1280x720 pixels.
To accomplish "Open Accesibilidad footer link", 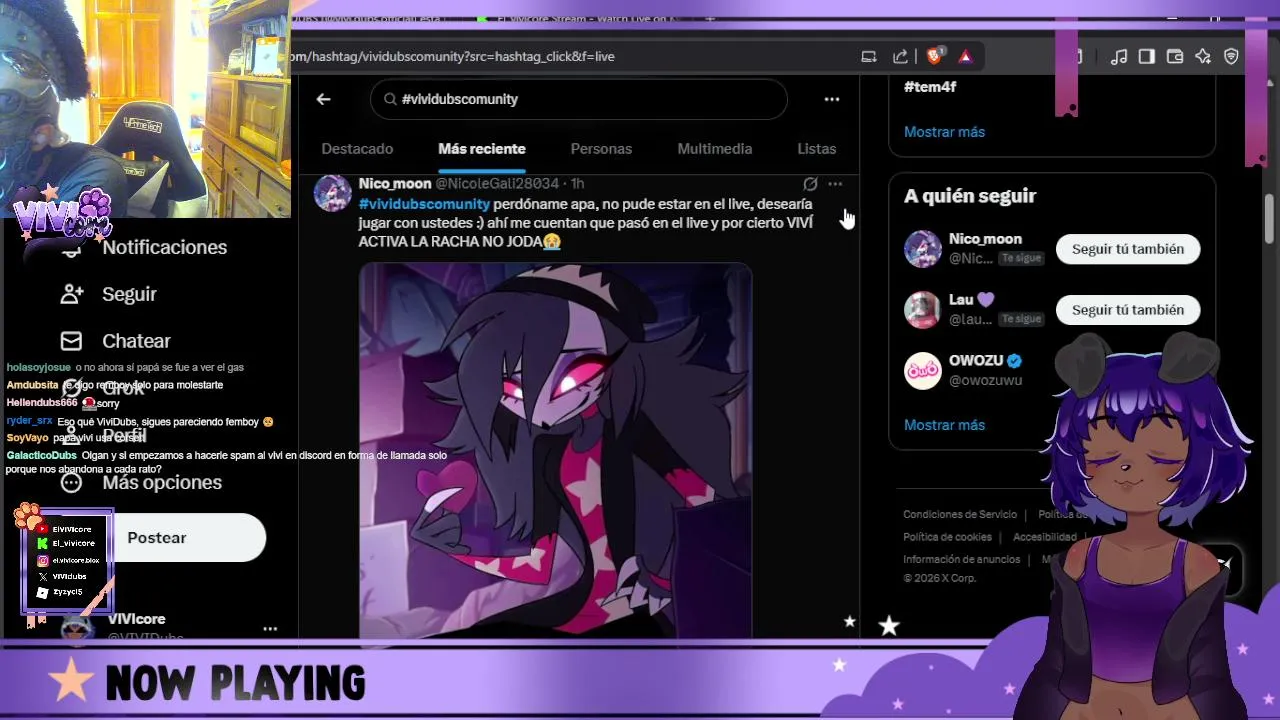I will (x=1044, y=537).
